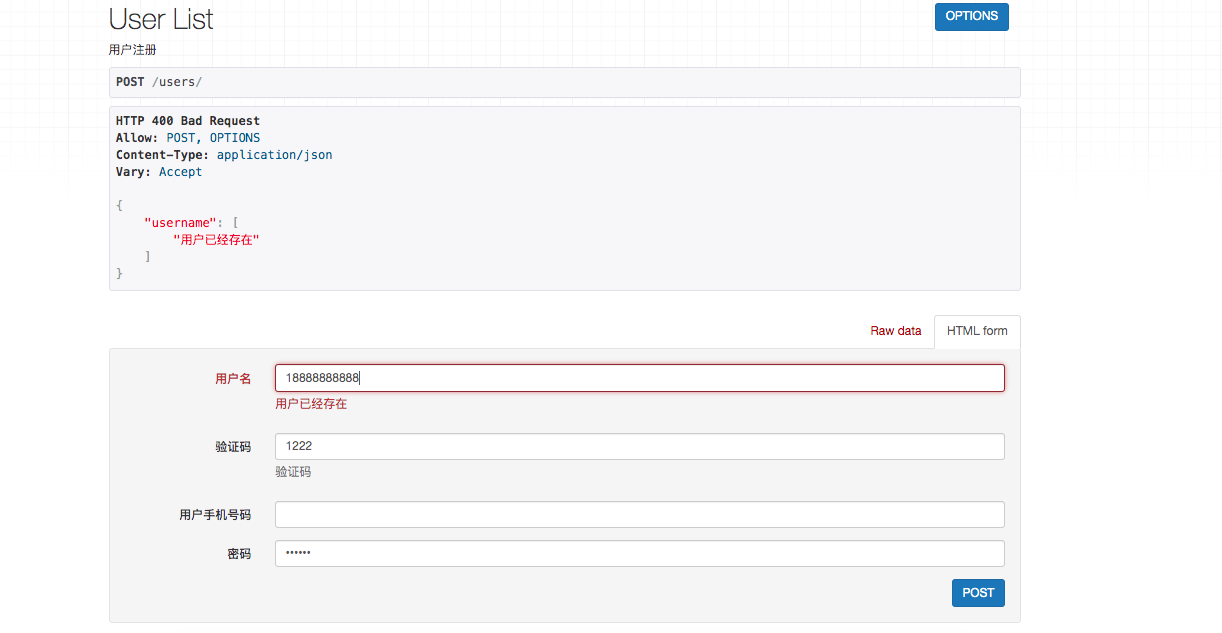Viewport: 1222px width, 633px height.
Task: Click the 验证码 help text below the code field
Action: [293, 472]
